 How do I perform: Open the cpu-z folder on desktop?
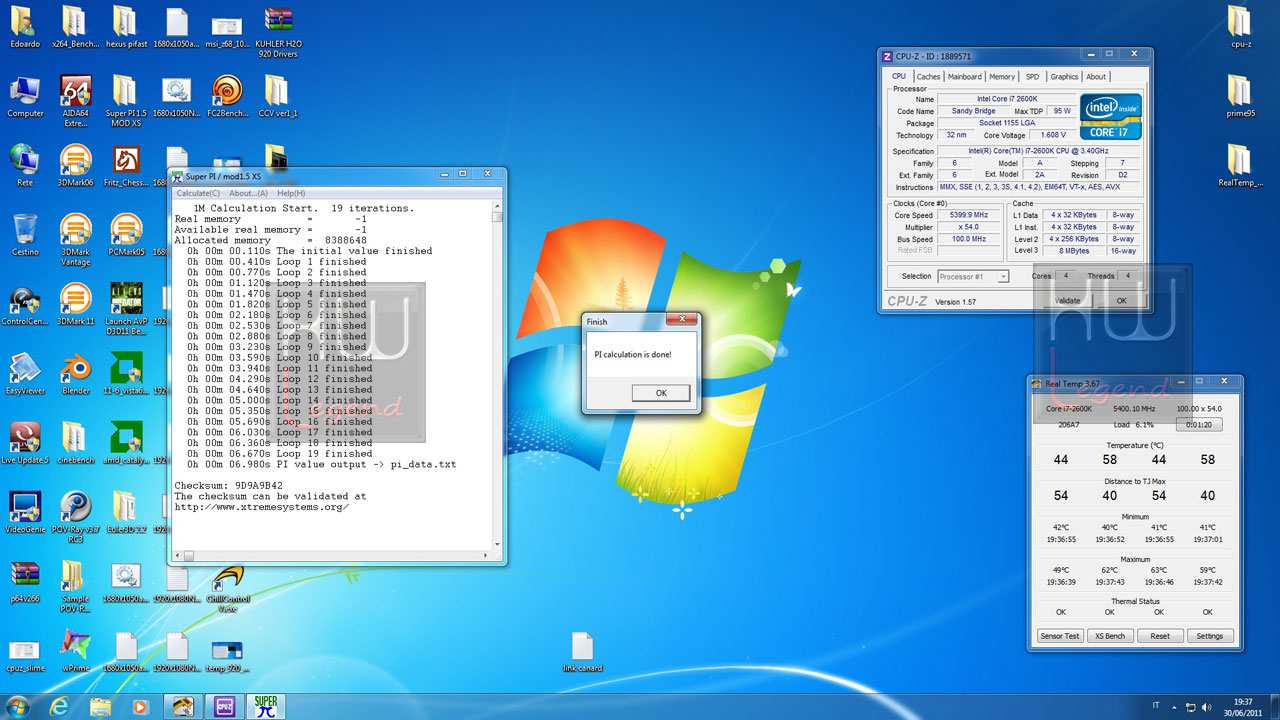pyautogui.click(x=1240, y=27)
